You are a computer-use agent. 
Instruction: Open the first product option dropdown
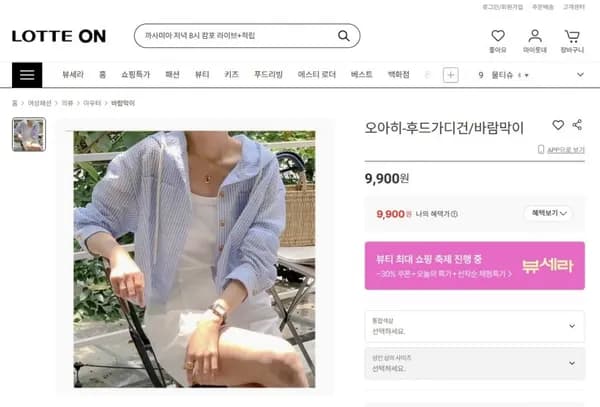pos(474,326)
